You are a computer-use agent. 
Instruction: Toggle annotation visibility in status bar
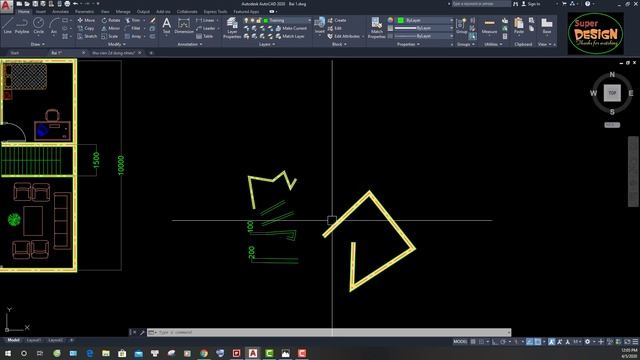click(551, 342)
